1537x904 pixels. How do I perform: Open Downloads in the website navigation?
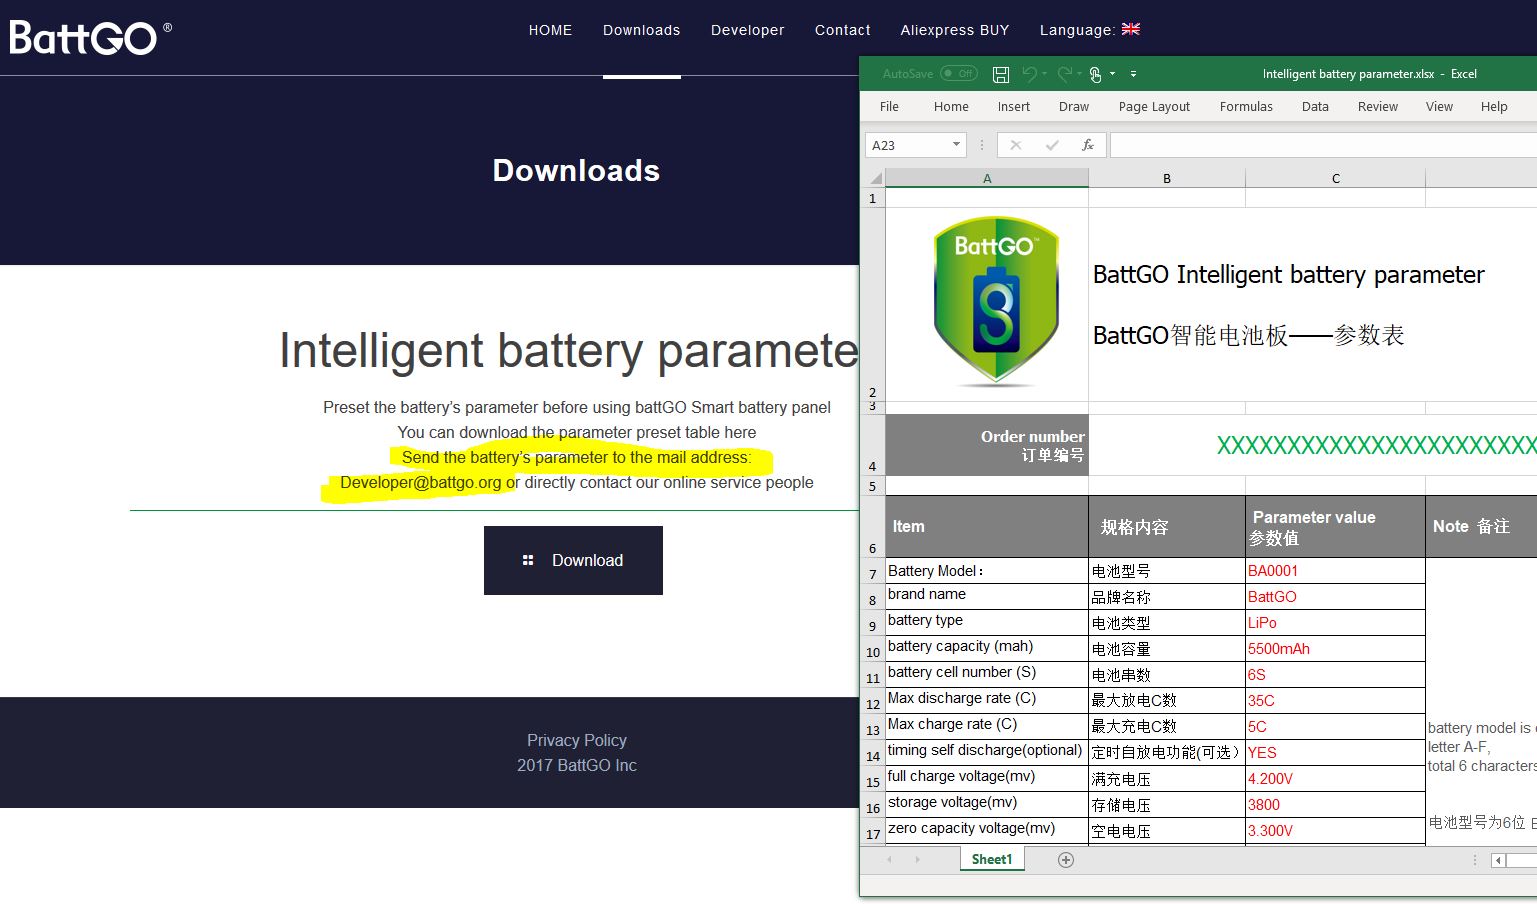click(641, 30)
